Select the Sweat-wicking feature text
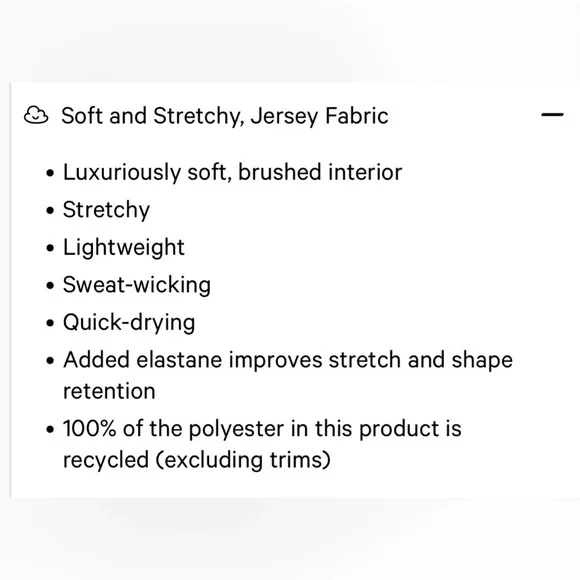This screenshot has width=580, height=580. coord(137,285)
